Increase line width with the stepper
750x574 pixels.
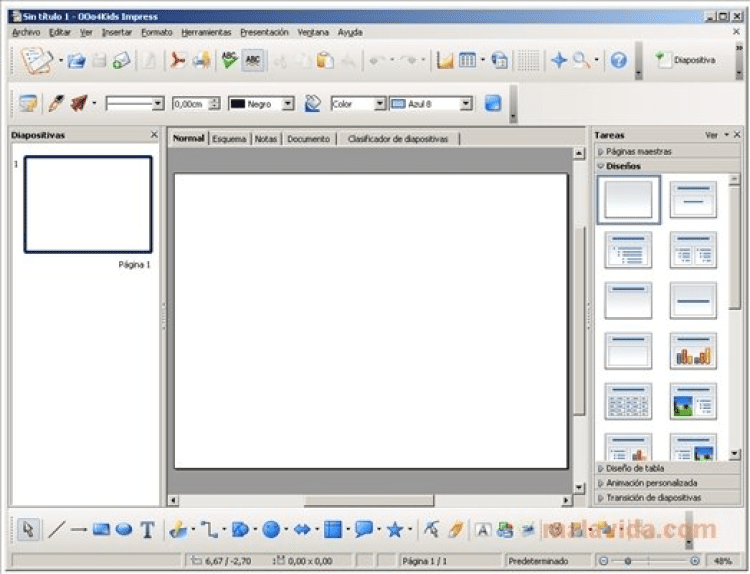[215, 100]
